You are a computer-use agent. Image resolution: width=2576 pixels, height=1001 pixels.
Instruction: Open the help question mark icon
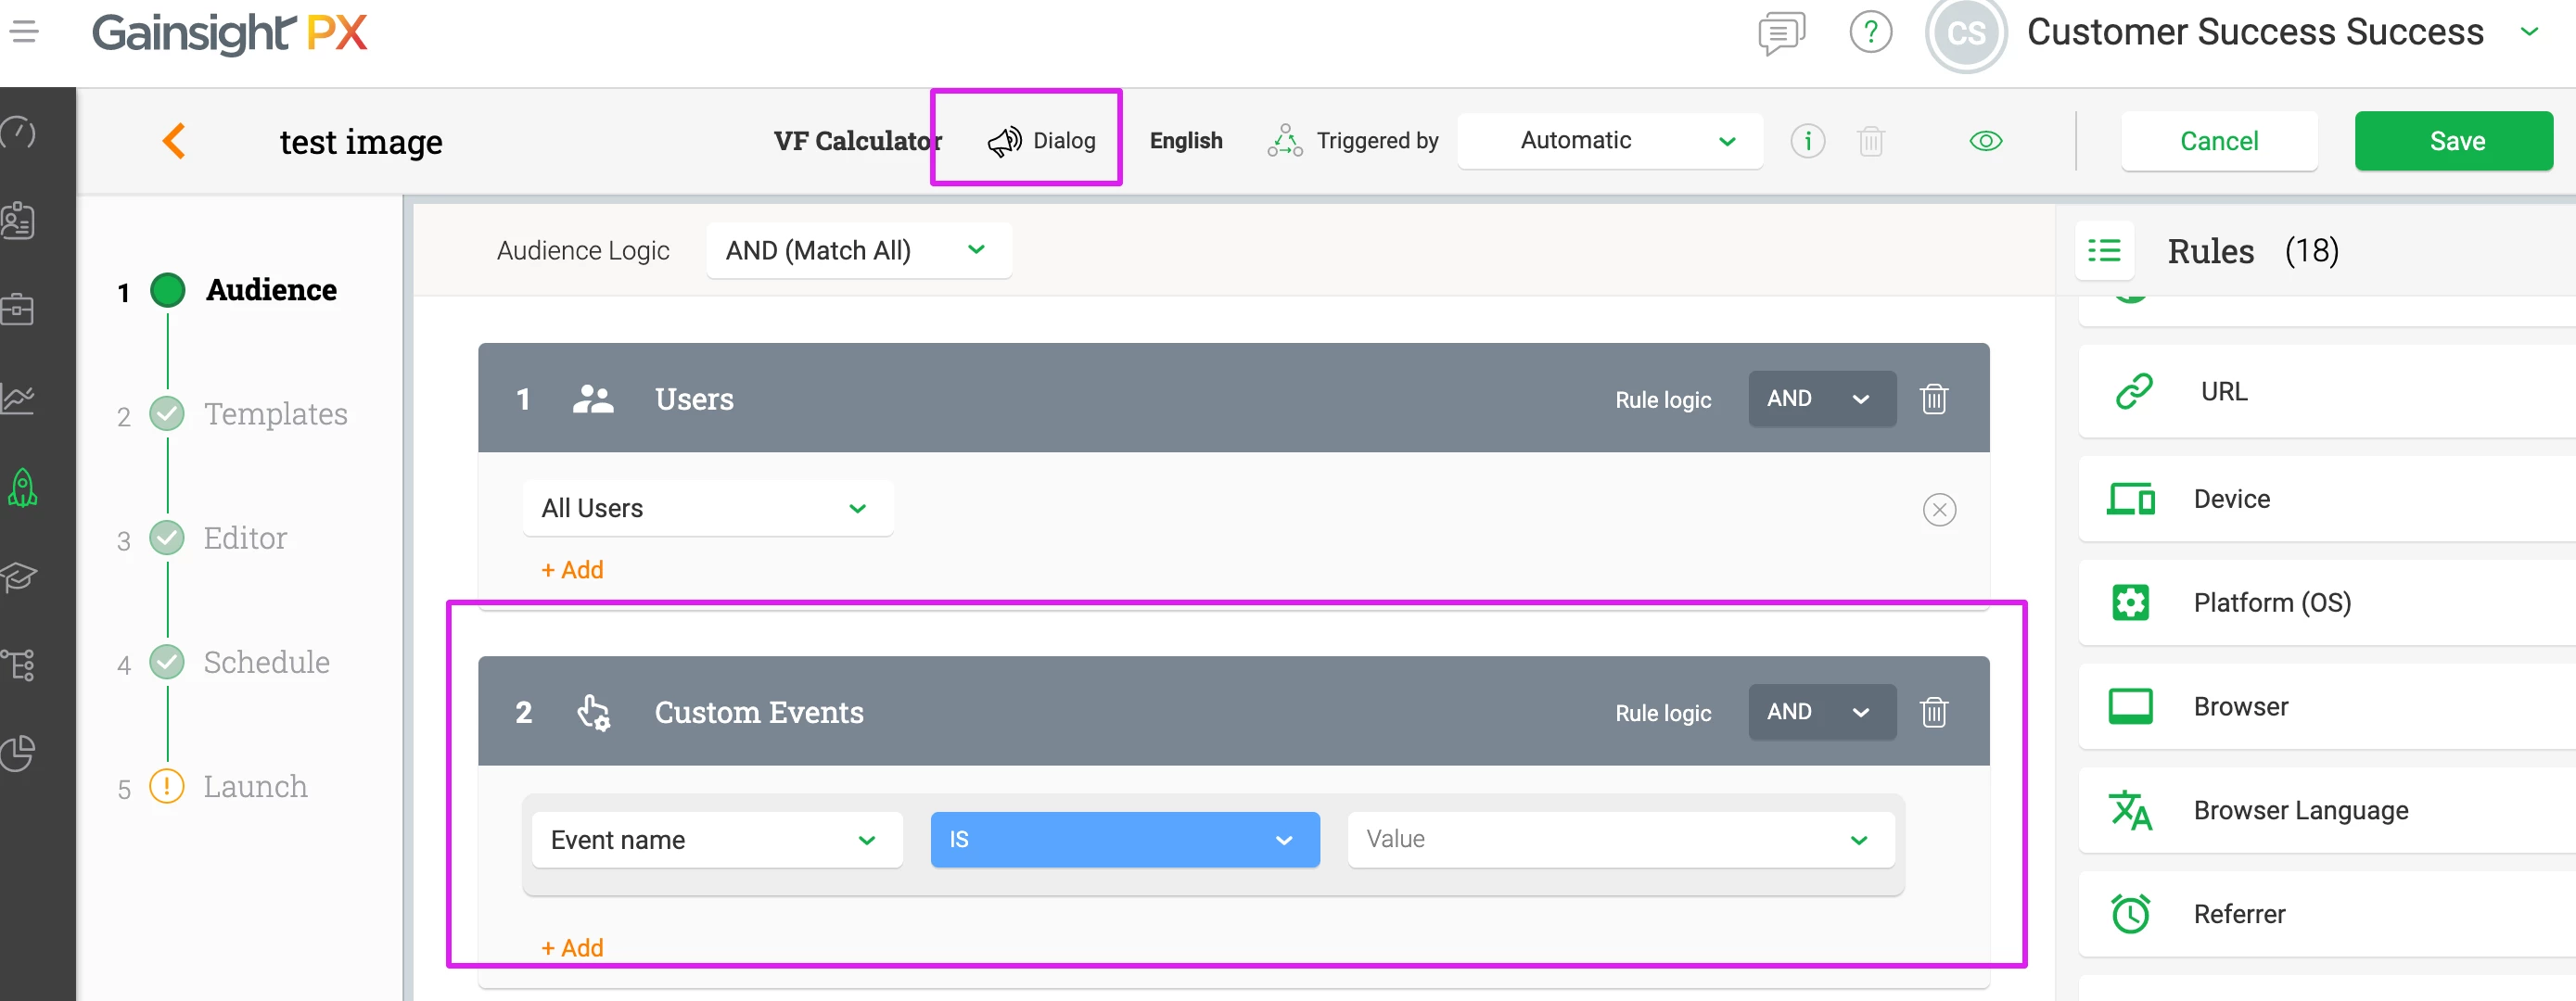(1870, 33)
